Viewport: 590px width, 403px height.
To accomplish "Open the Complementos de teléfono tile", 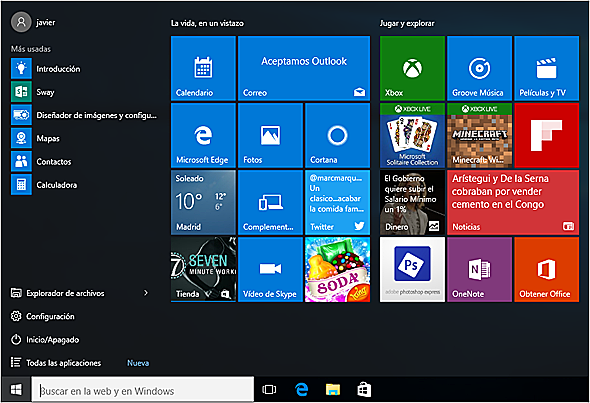I will click(x=271, y=202).
